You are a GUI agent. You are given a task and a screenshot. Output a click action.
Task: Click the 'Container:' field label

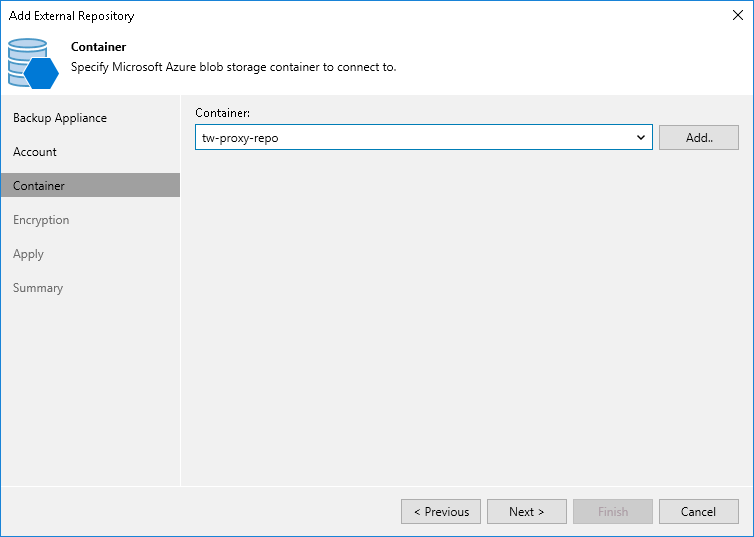(x=223, y=113)
